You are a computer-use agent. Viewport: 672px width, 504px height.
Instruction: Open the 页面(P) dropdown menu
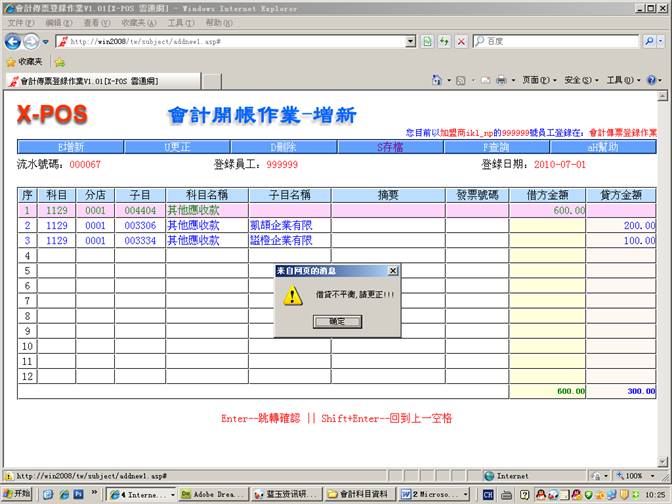[539, 80]
